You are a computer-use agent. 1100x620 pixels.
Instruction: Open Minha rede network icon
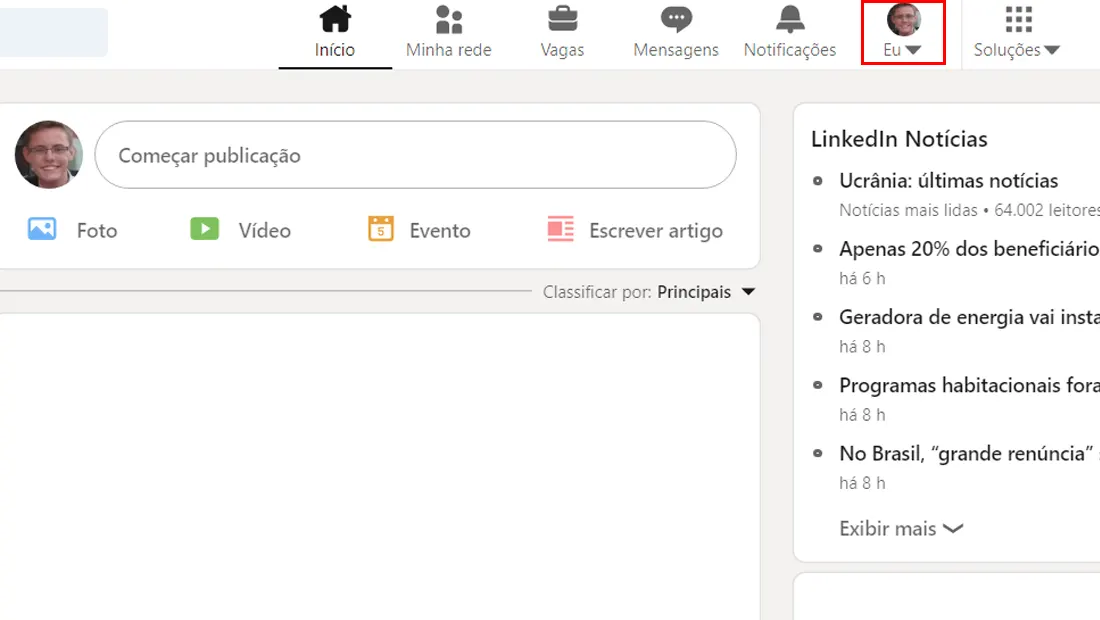(x=449, y=19)
